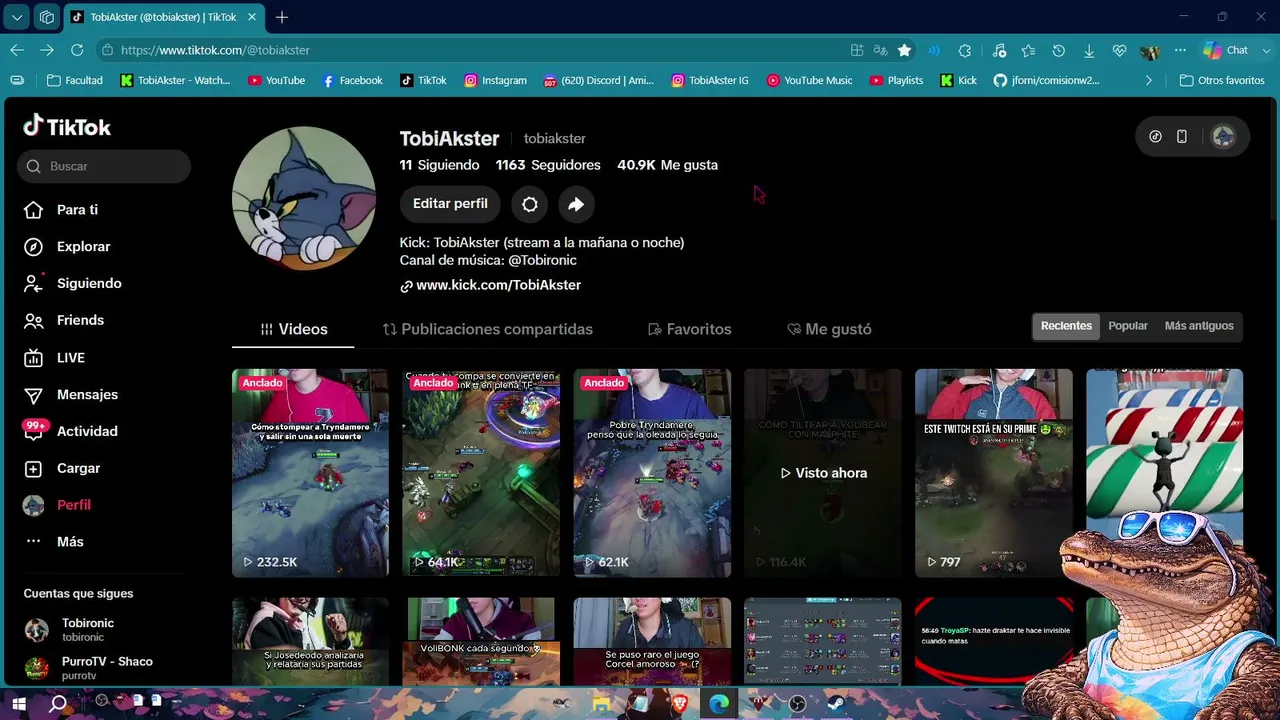Open Windows taskbar search
The width and height of the screenshot is (1280, 720).
click(58, 704)
